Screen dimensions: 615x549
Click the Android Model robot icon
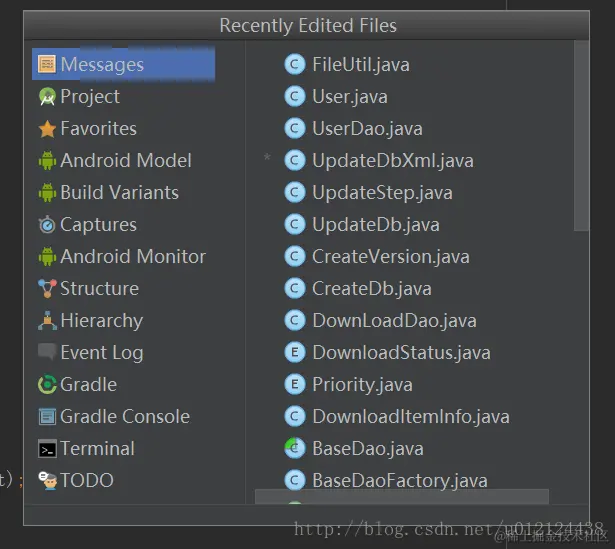(x=47, y=161)
